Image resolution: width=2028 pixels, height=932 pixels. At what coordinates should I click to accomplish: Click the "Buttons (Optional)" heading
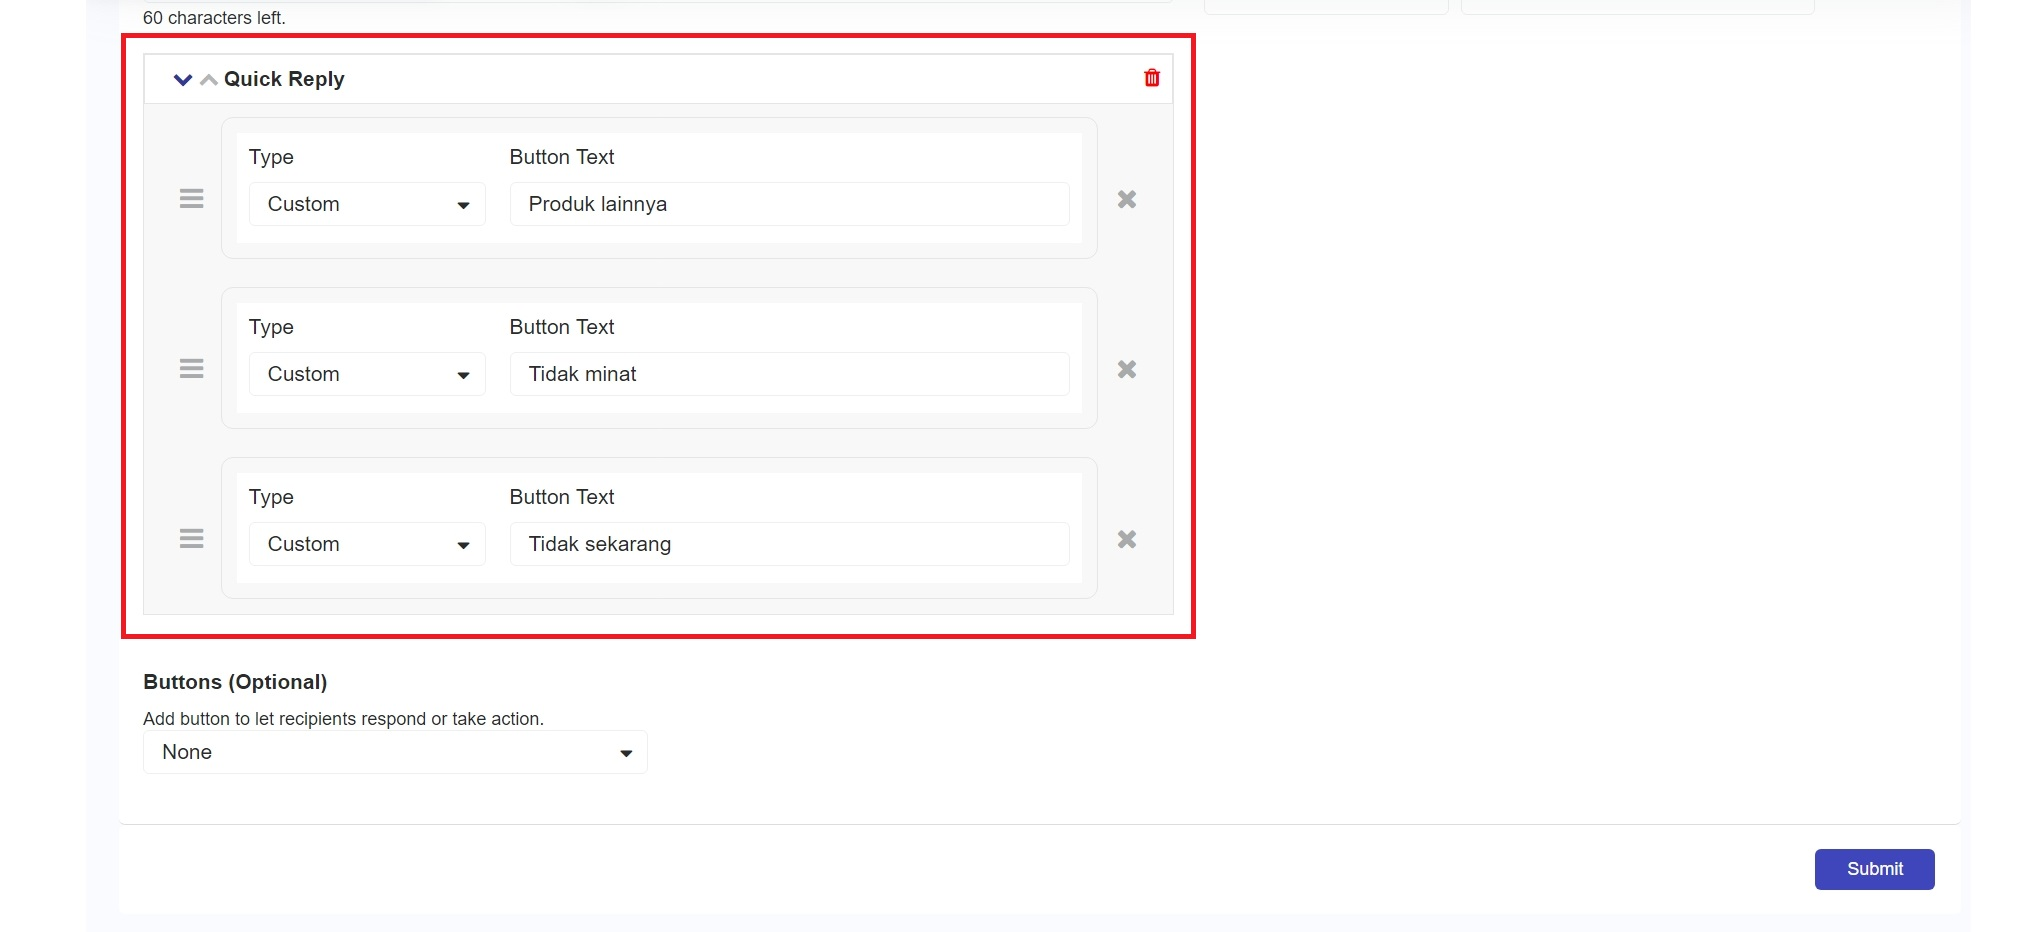(235, 682)
